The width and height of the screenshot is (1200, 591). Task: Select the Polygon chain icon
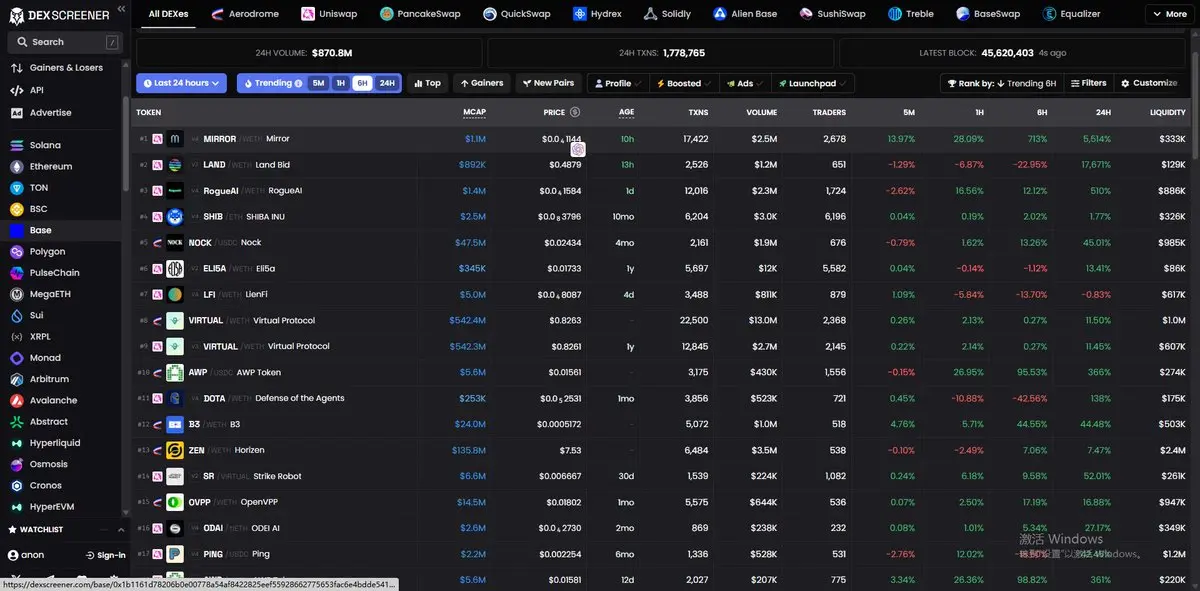(x=16, y=252)
